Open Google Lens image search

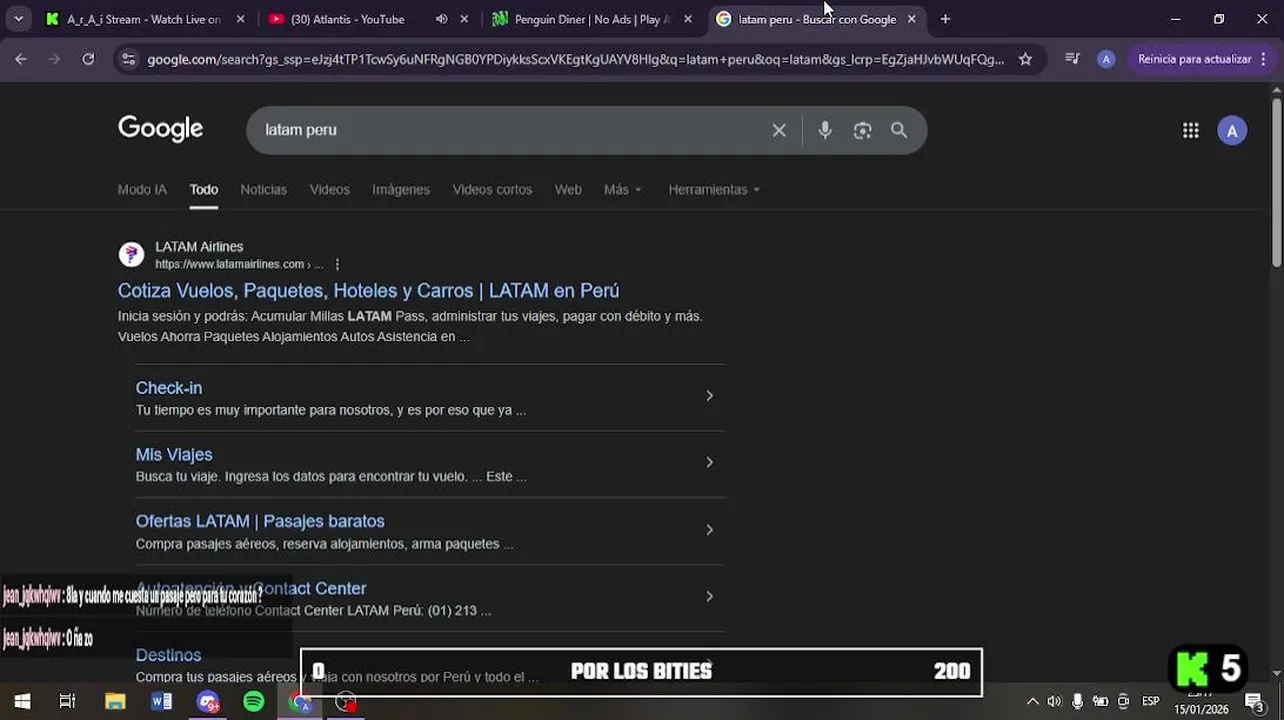pos(862,130)
